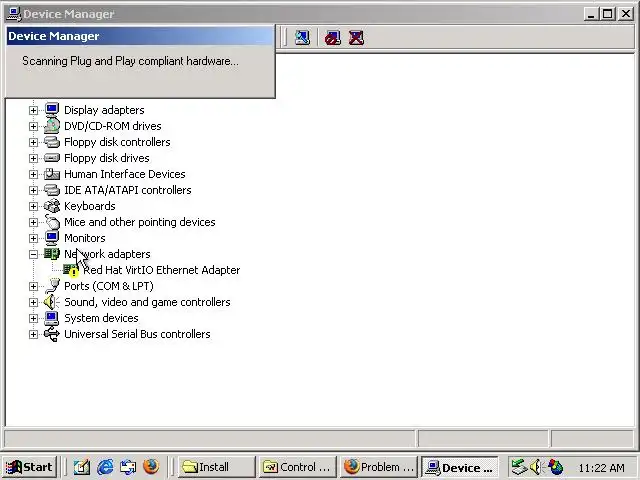The image size is (640, 480).
Task: Select the Keyboards label
Action: (x=90, y=206)
